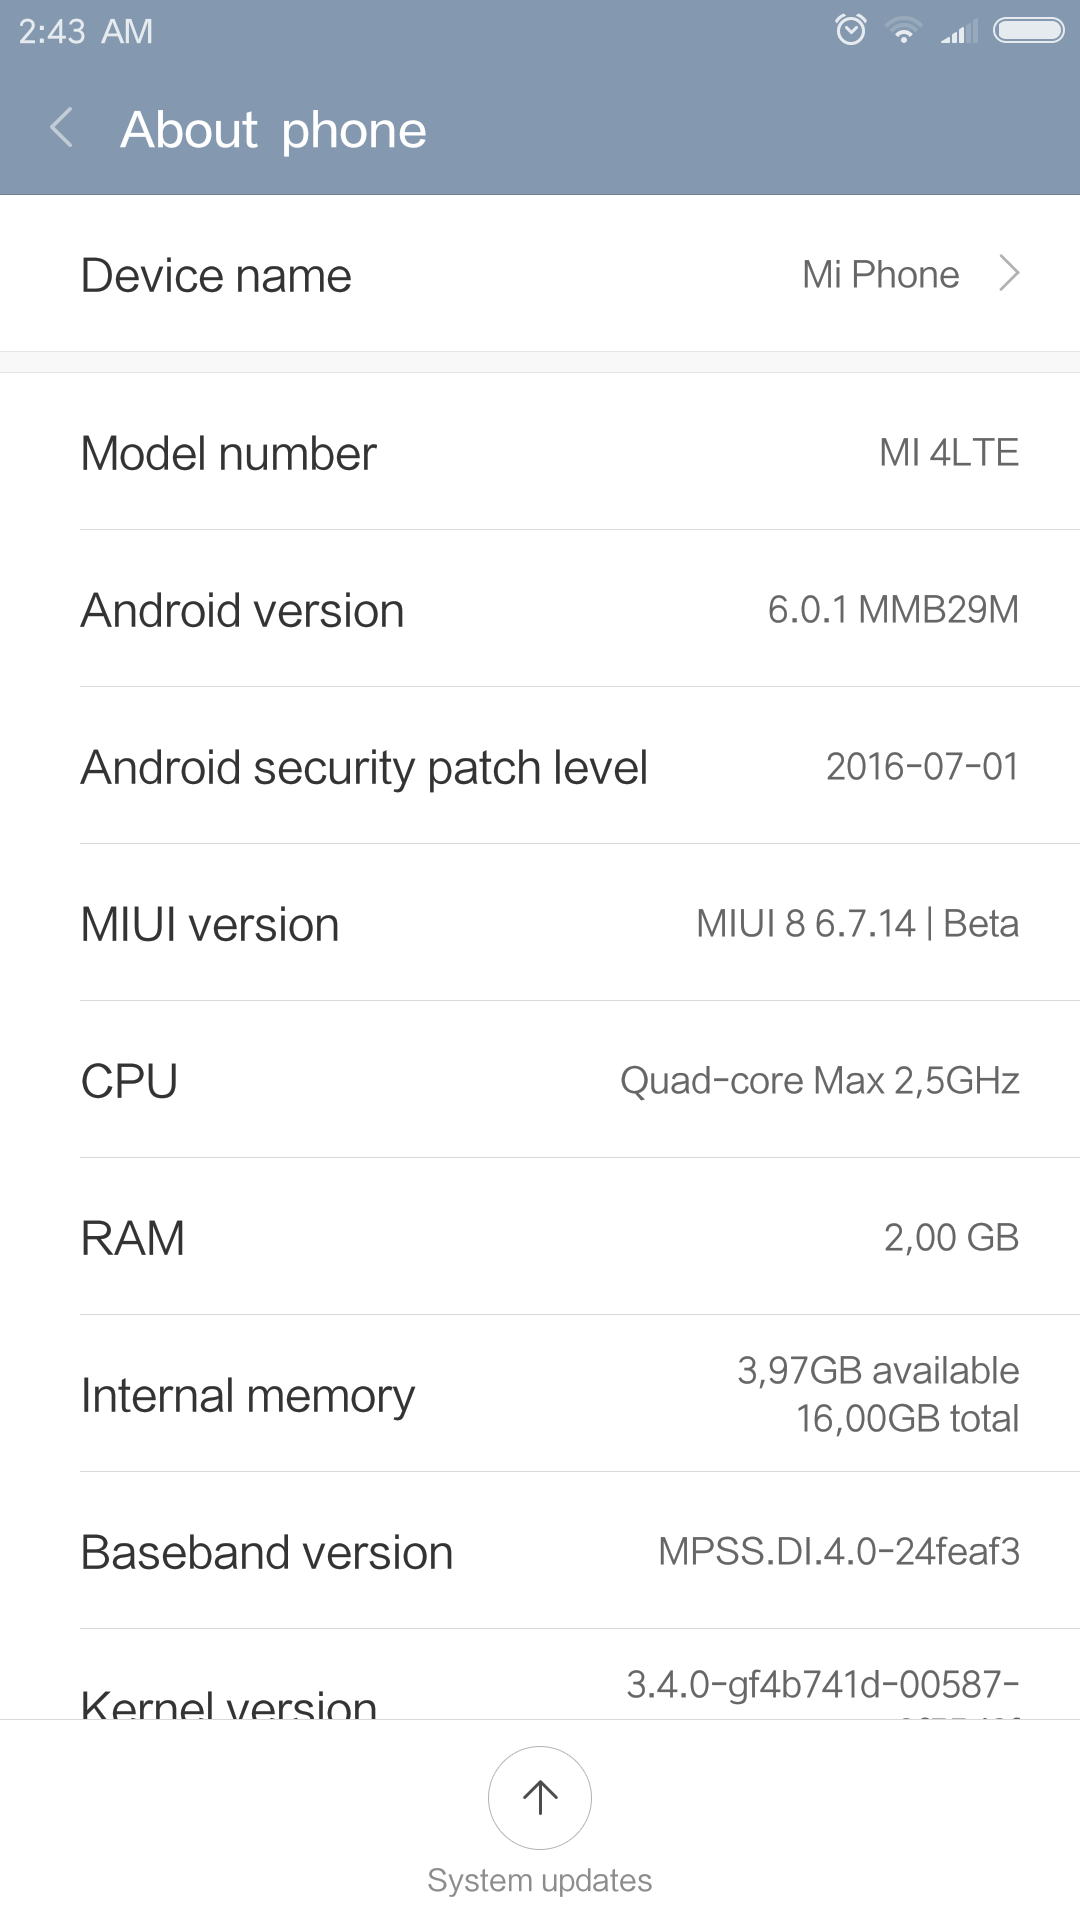Tap the Kernel version row
This screenshot has width=1080, height=1920.
coord(540,1692)
